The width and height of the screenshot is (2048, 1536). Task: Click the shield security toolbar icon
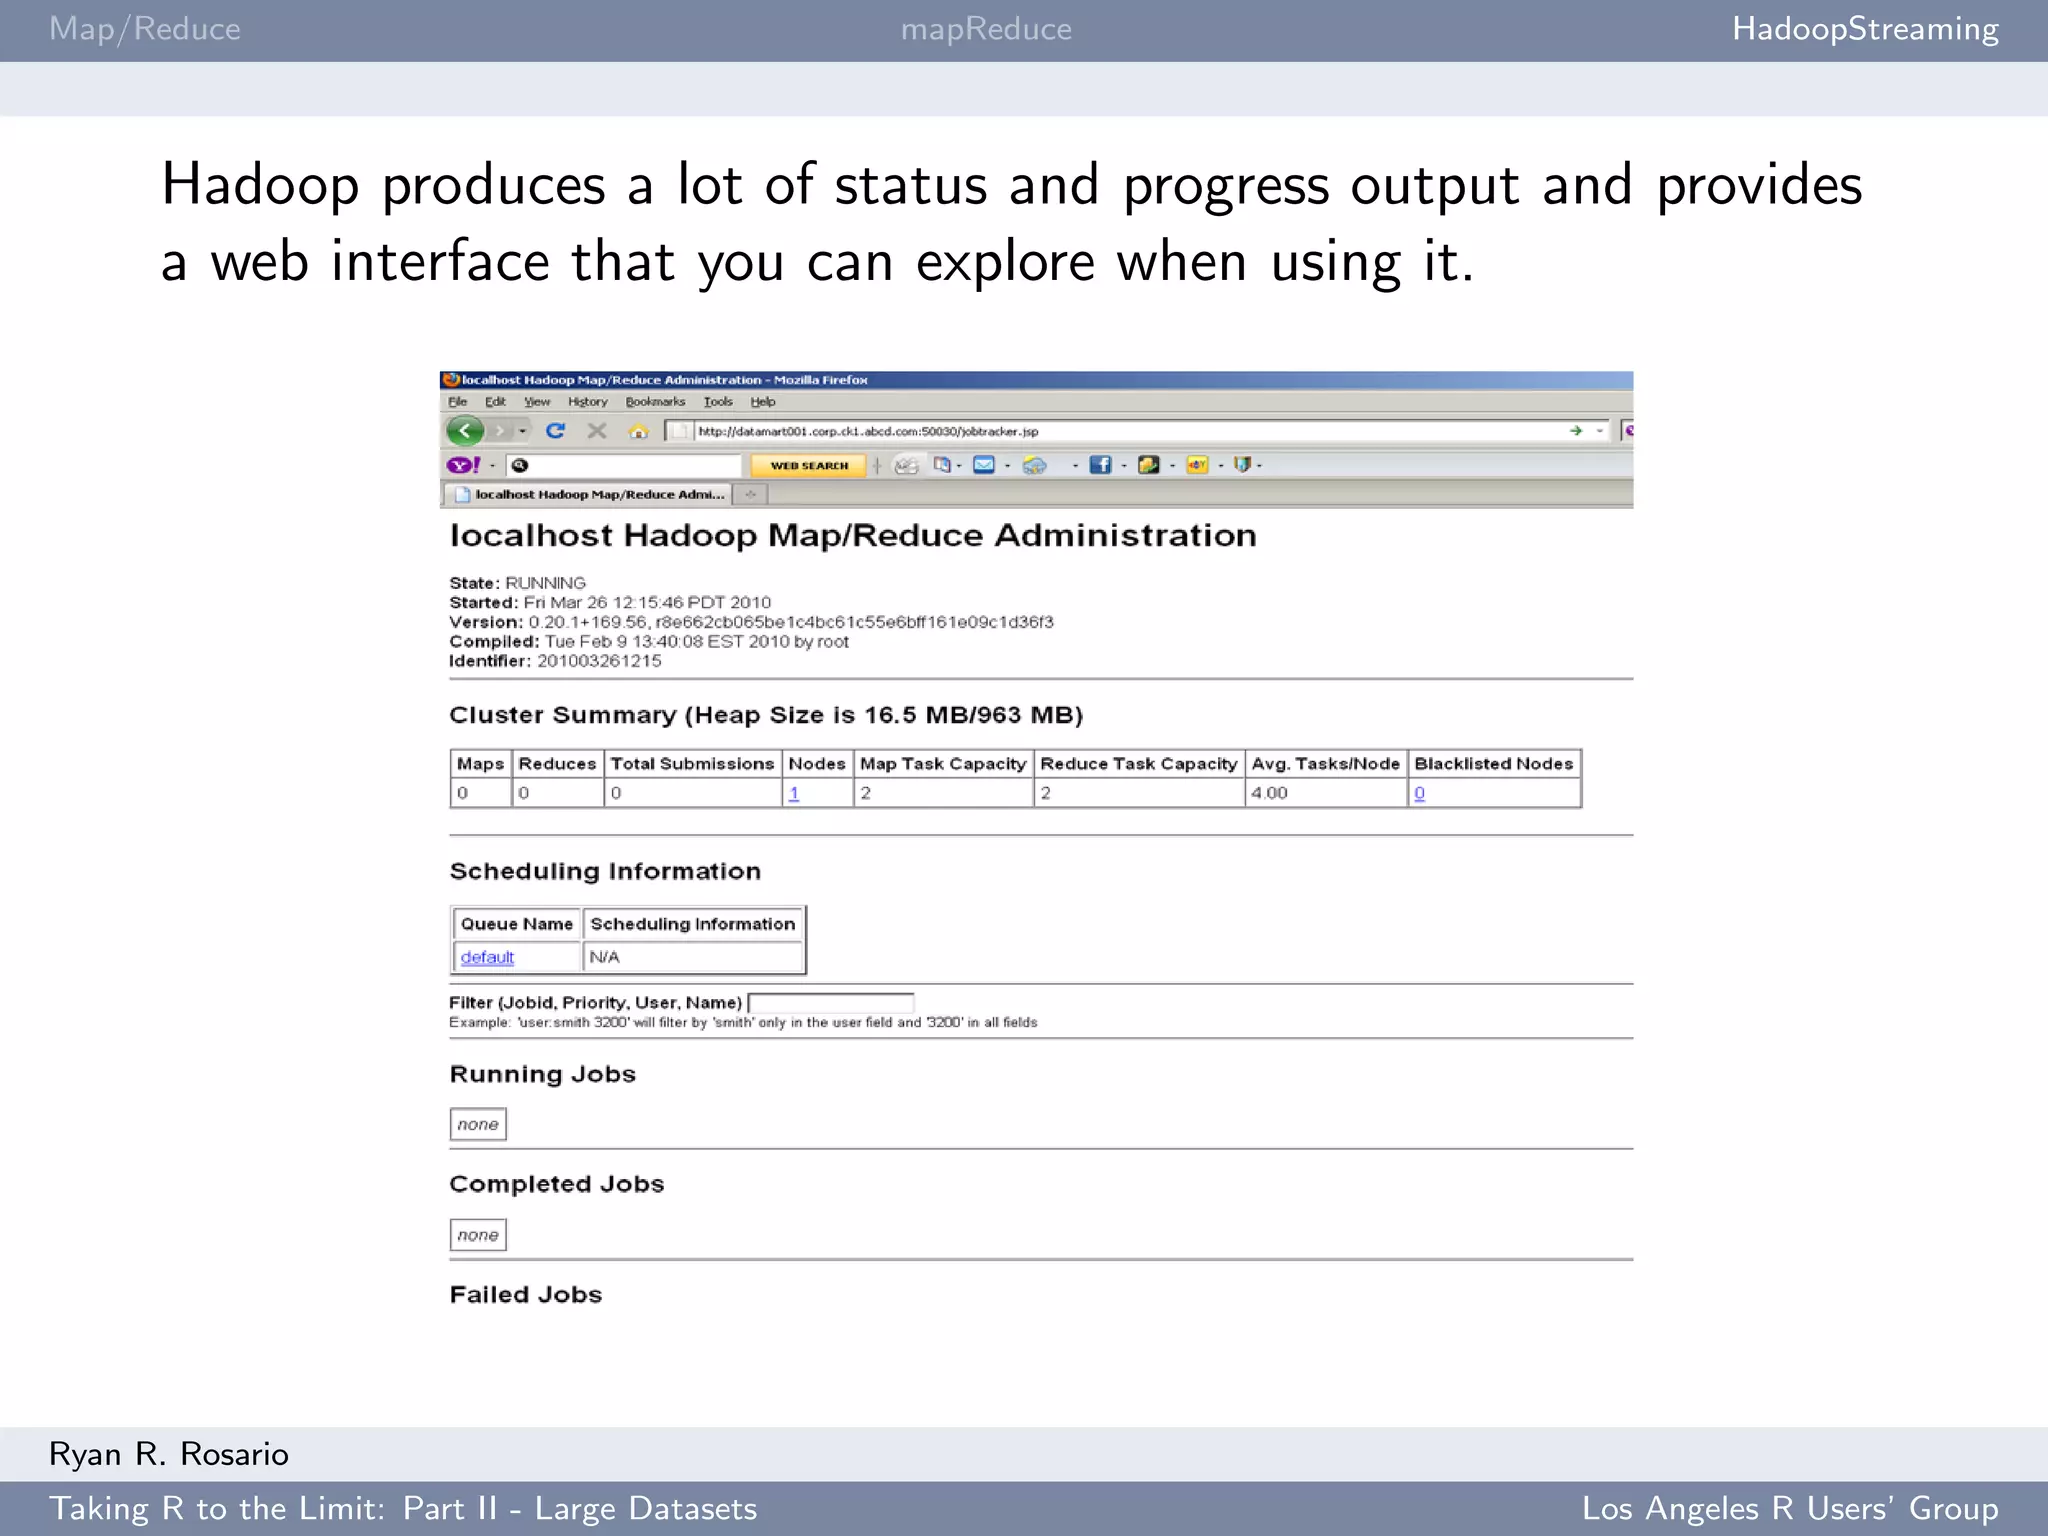click(x=1242, y=465)
